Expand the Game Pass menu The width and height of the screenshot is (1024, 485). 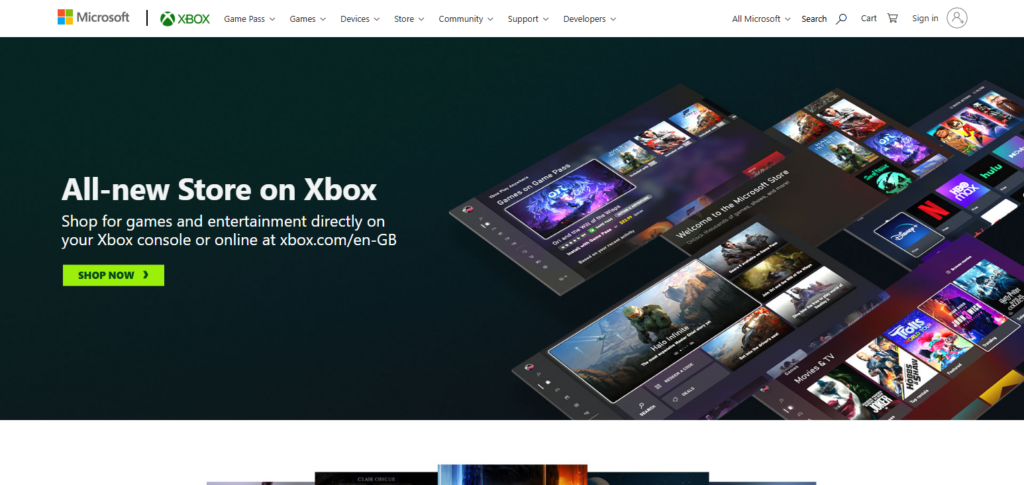[249, 19]
